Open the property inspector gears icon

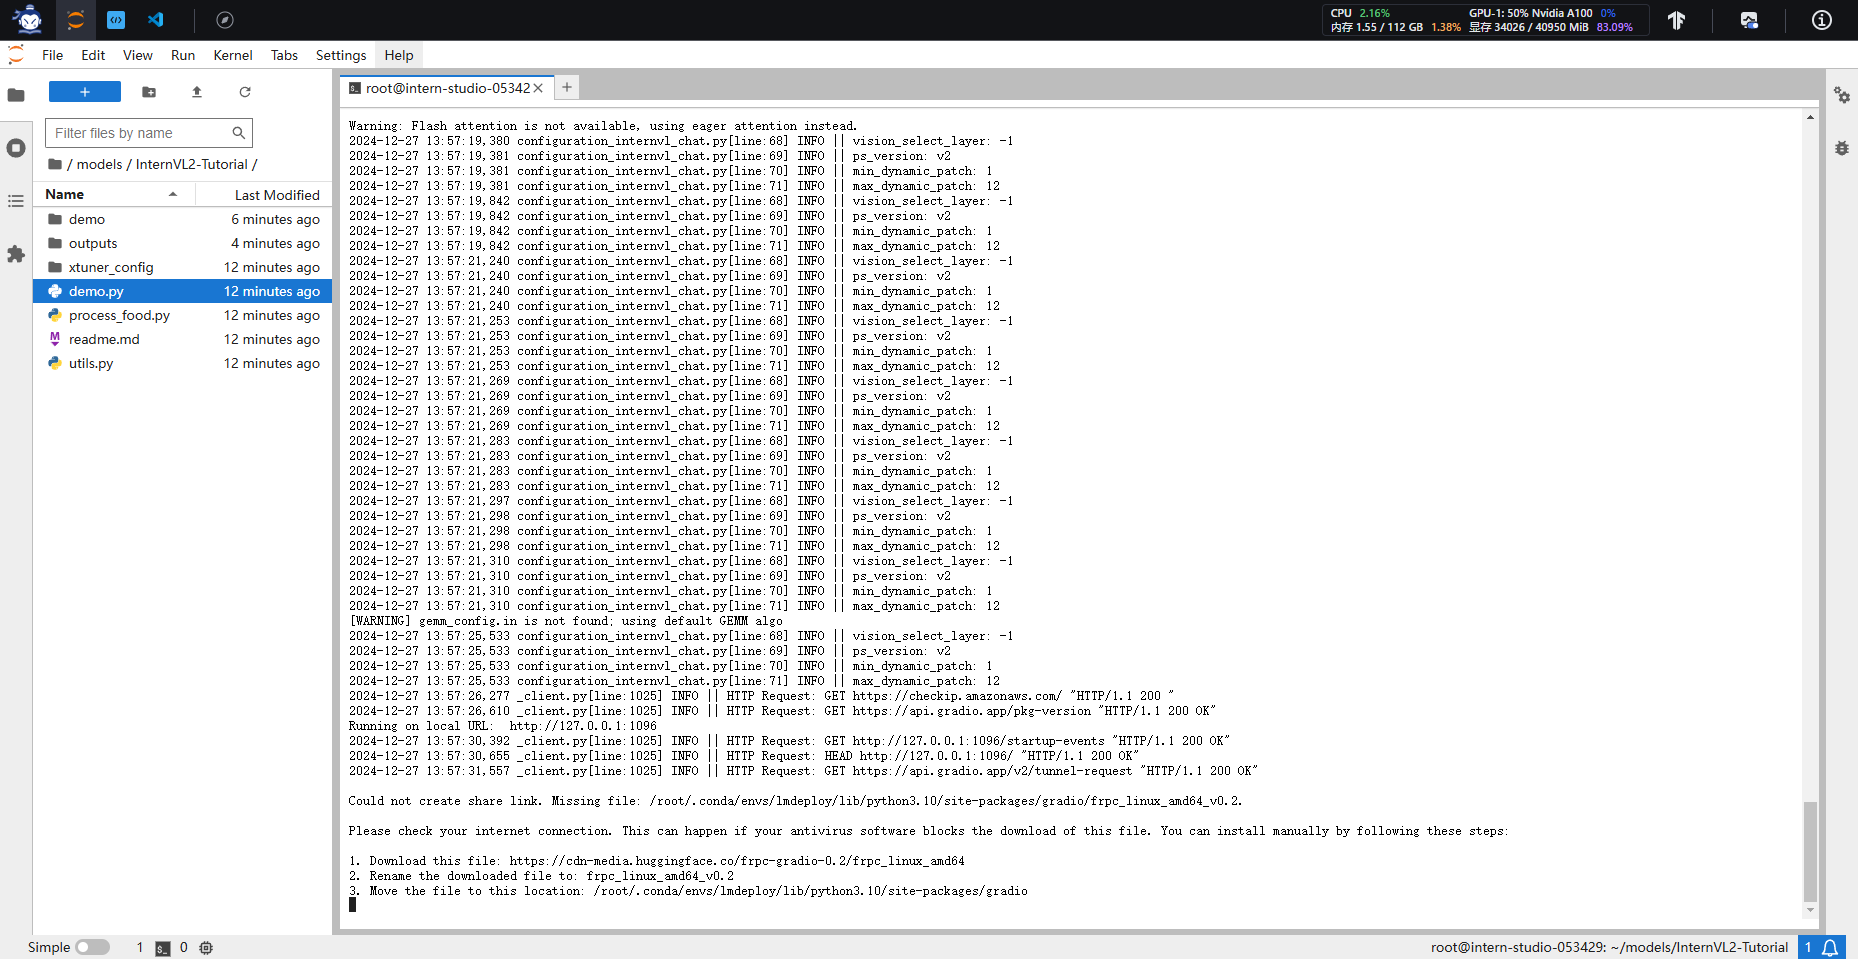tap(1842, 95)
